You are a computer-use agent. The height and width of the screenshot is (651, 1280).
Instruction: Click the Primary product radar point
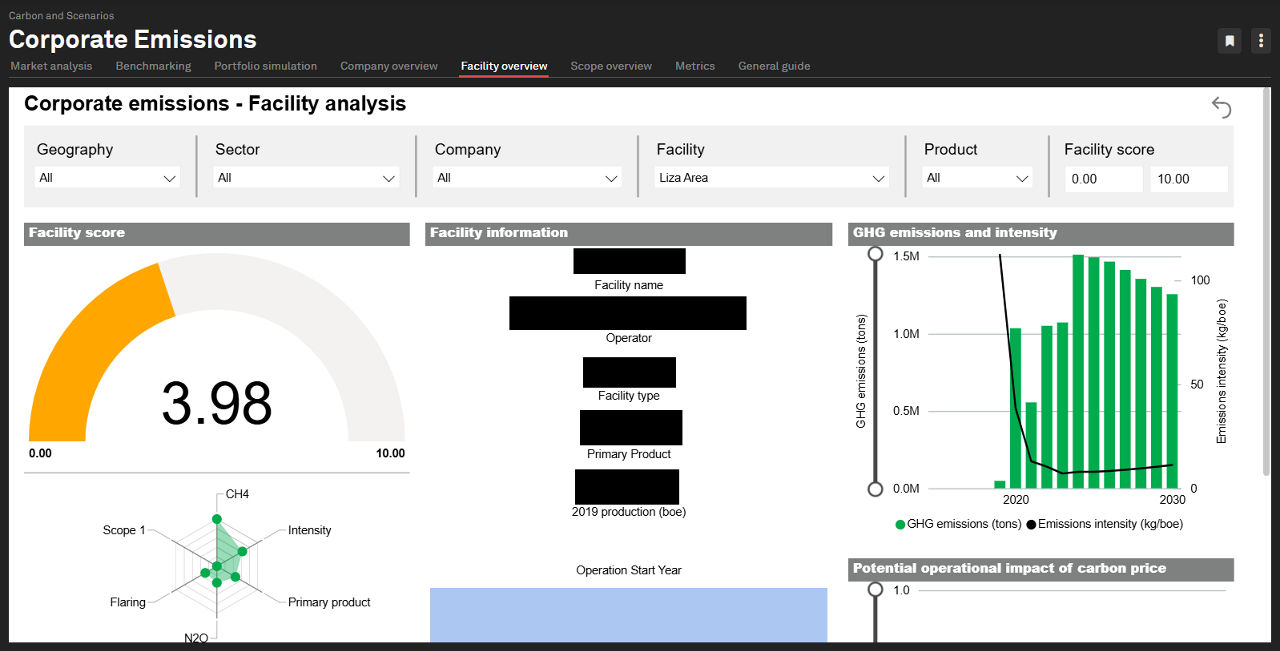tap(235, 577)
